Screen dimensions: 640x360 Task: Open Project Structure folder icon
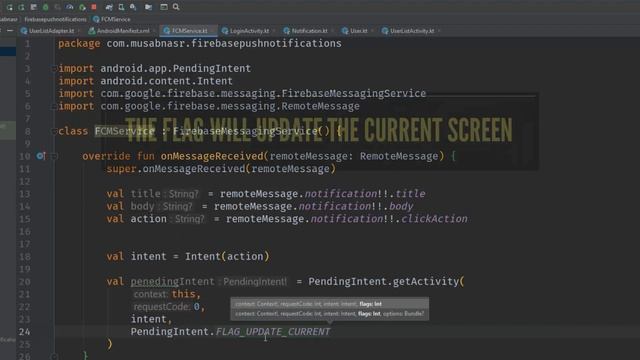click(149, 7)
